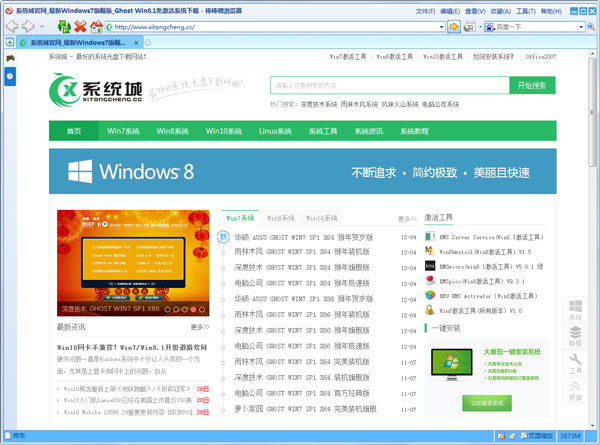Screen dimensions: 600x445
Task: Click the browser Back arrow button
Action: [12, 26]
